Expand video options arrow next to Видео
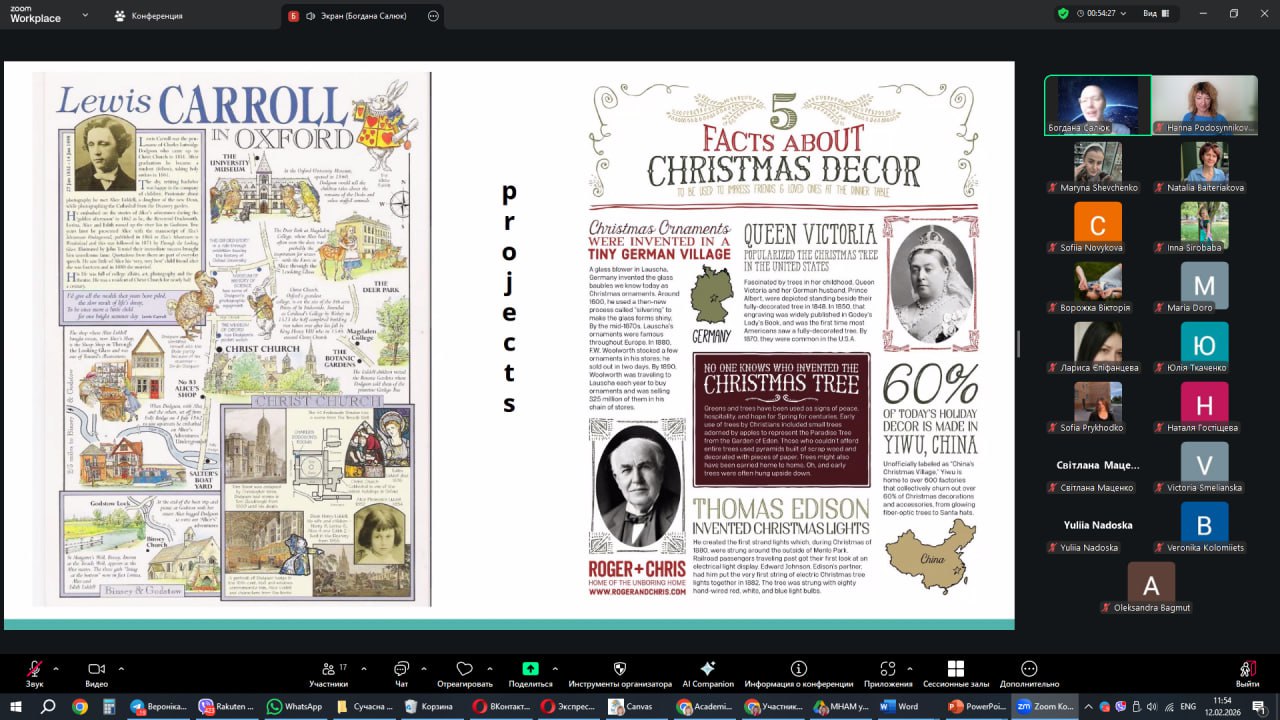Viewport: 1280px width, 720px height. click(121, 668)
